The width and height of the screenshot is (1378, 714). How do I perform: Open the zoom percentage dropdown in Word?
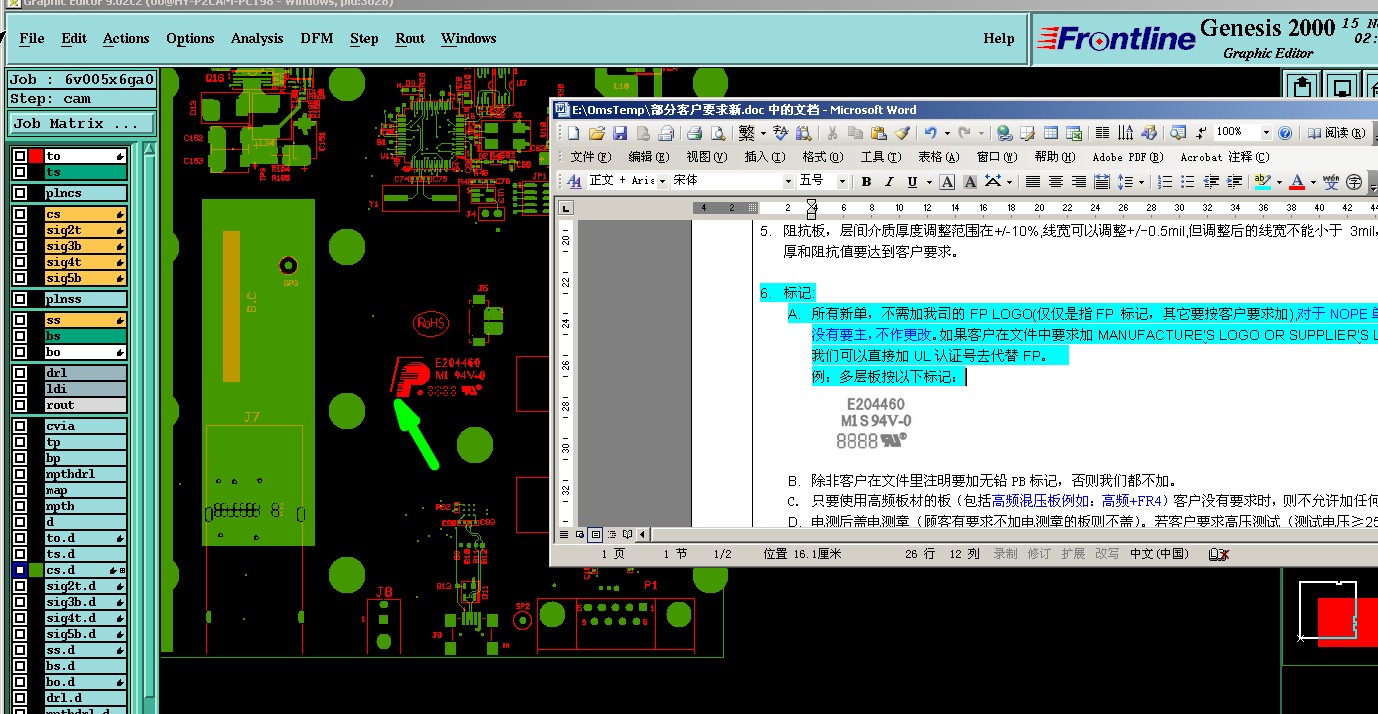tap(1265, 132)
